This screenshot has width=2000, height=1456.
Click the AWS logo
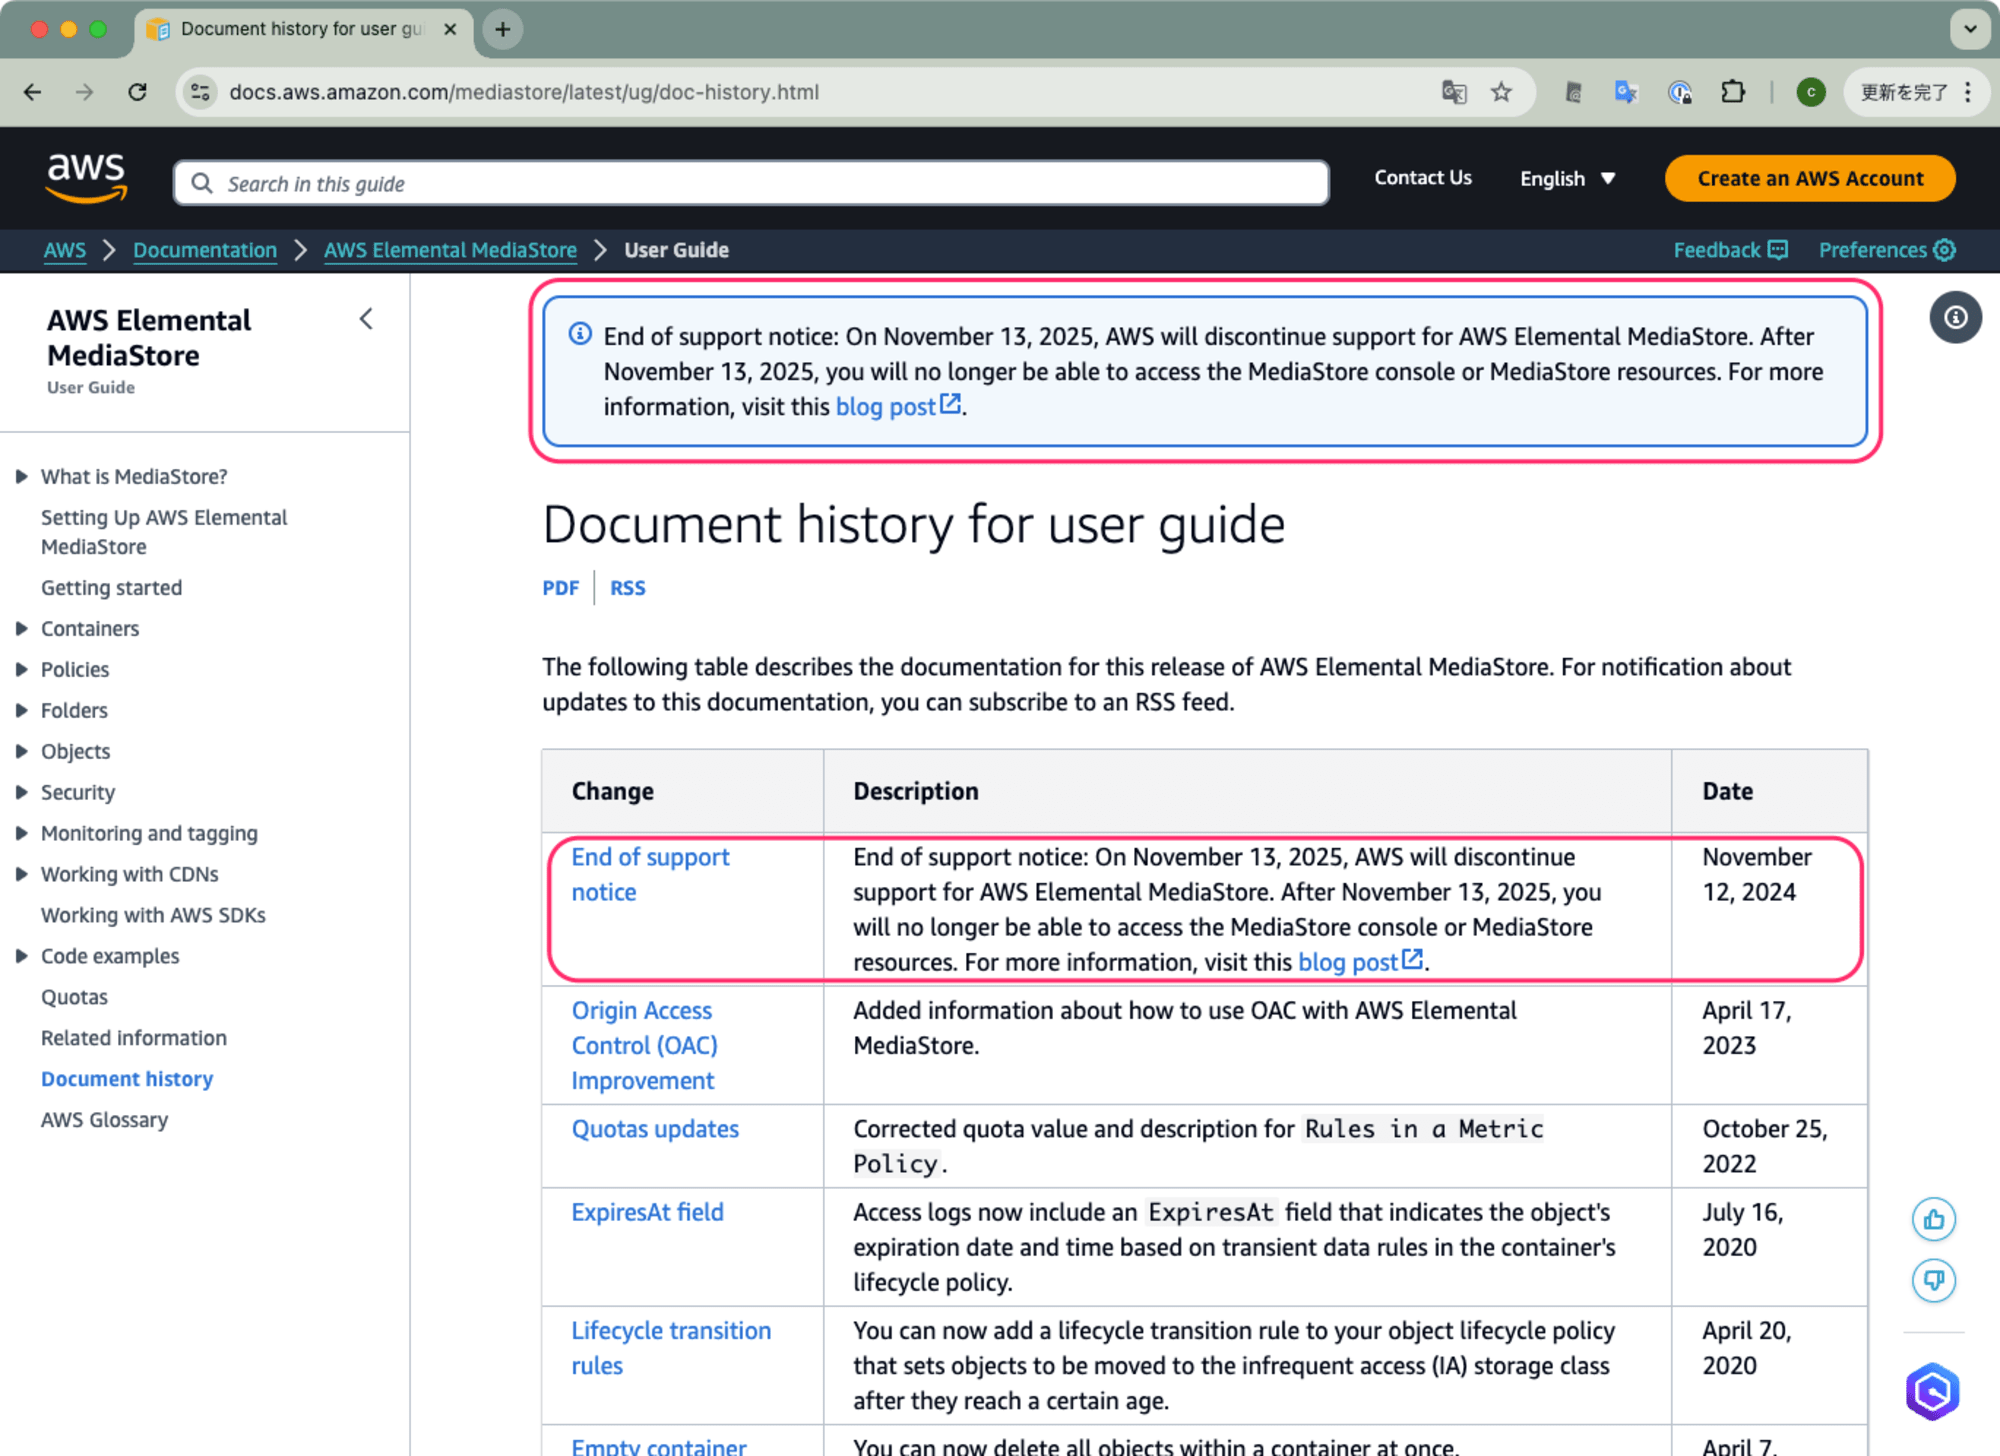pos(86,178)
